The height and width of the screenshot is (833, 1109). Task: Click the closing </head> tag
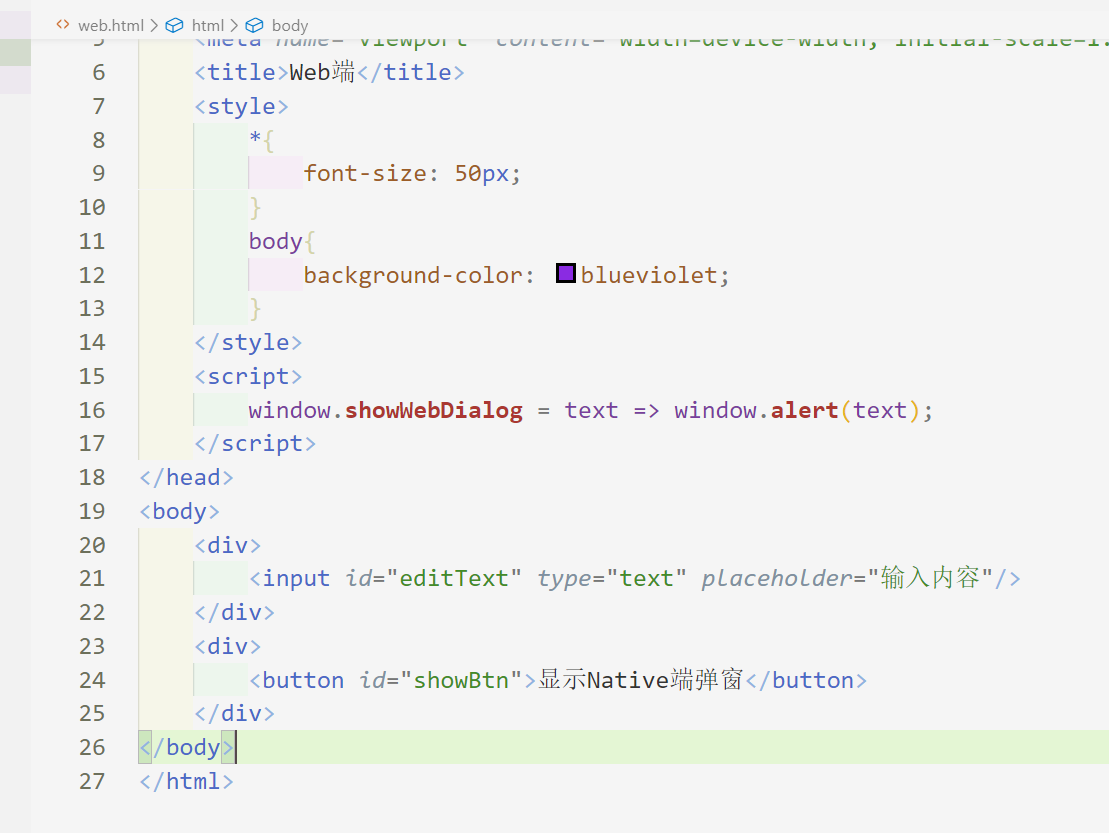click(186, 477)
